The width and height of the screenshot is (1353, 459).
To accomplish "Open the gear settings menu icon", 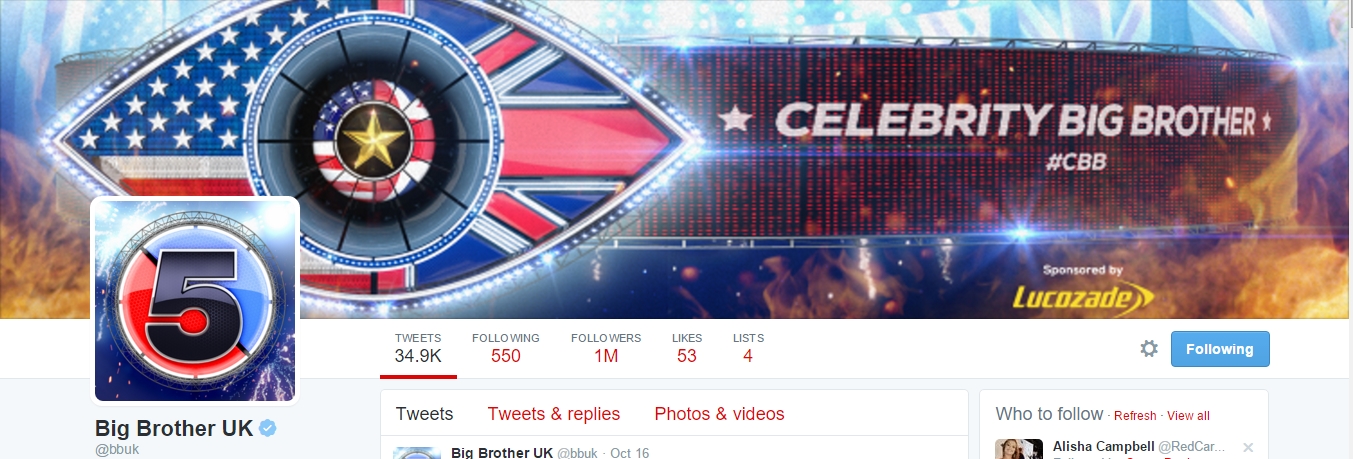I will 1149,349.
